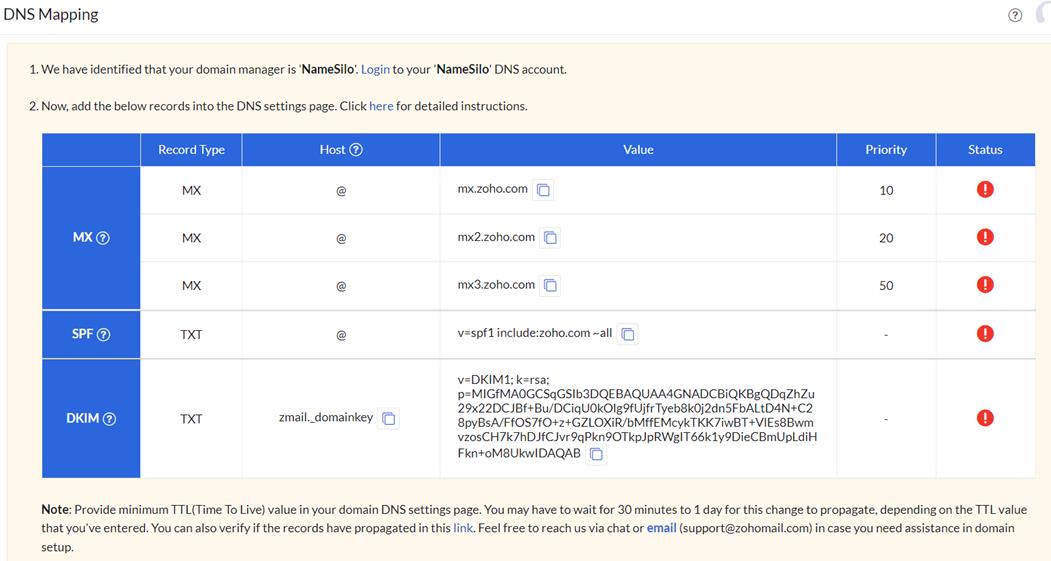Open the 'here' detailed instructions link
Image resolution: width=1051 pixels, height=561 pixels.
click(x=381, y=106)
